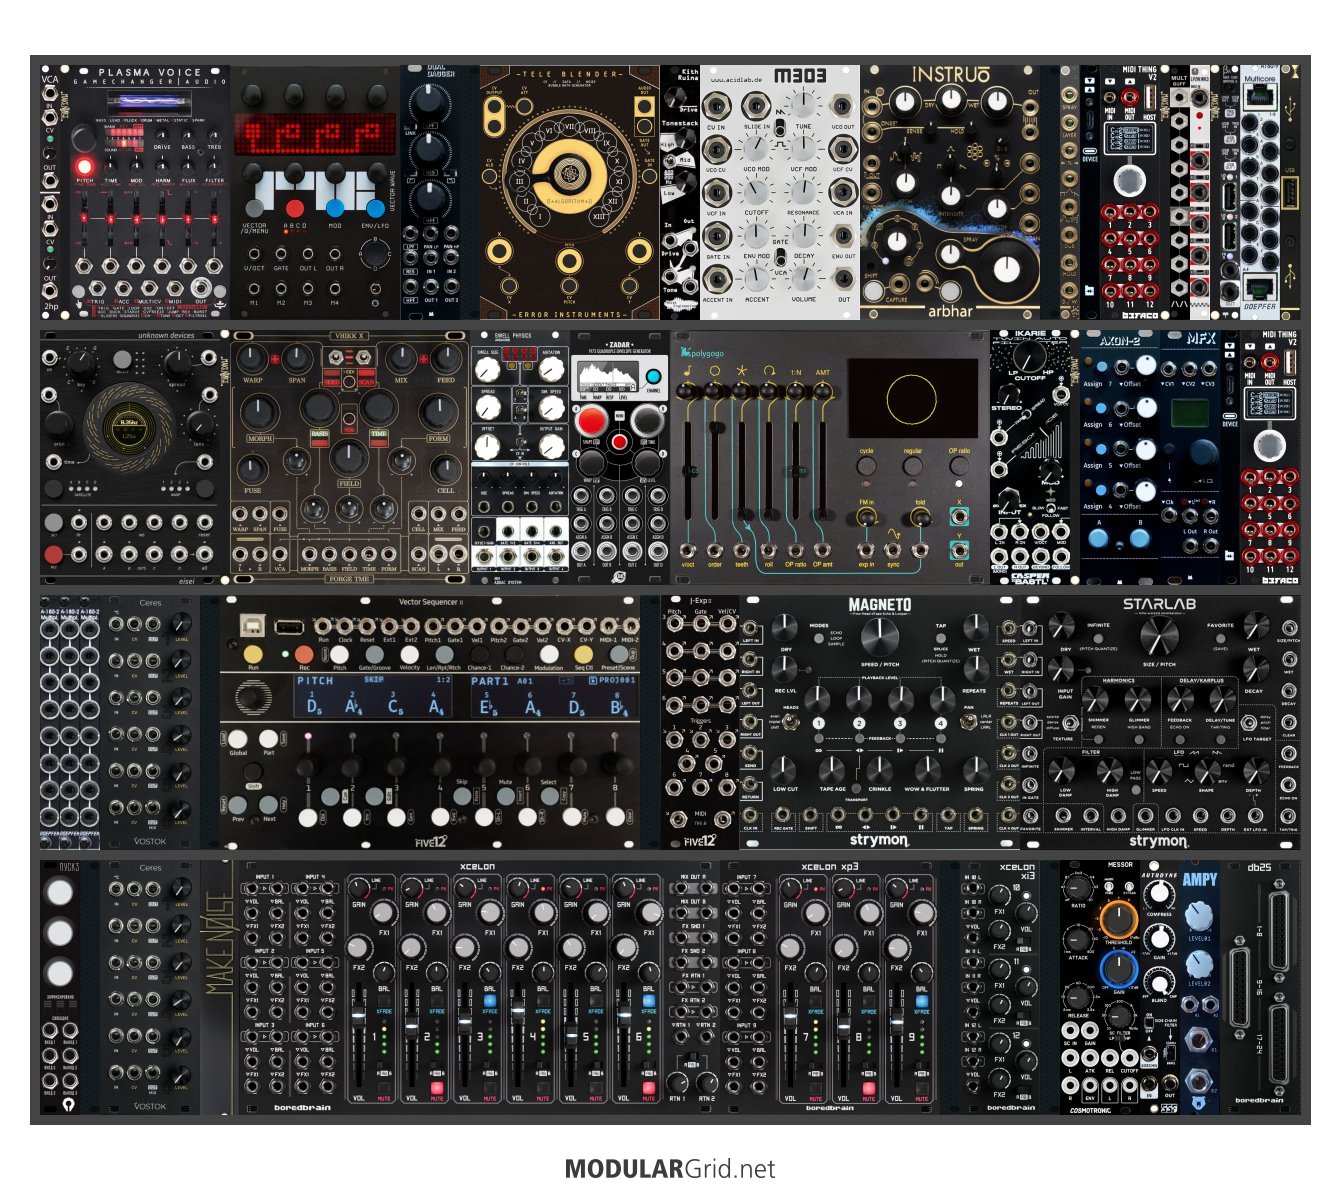The image size is (1341, 1190).
Task: Click the large red button on Zadar
Action: 592,420
